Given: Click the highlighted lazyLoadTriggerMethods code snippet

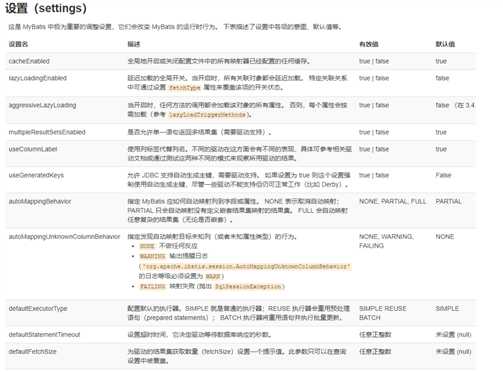Looking at the screenshot, I should tap(208, 114).
